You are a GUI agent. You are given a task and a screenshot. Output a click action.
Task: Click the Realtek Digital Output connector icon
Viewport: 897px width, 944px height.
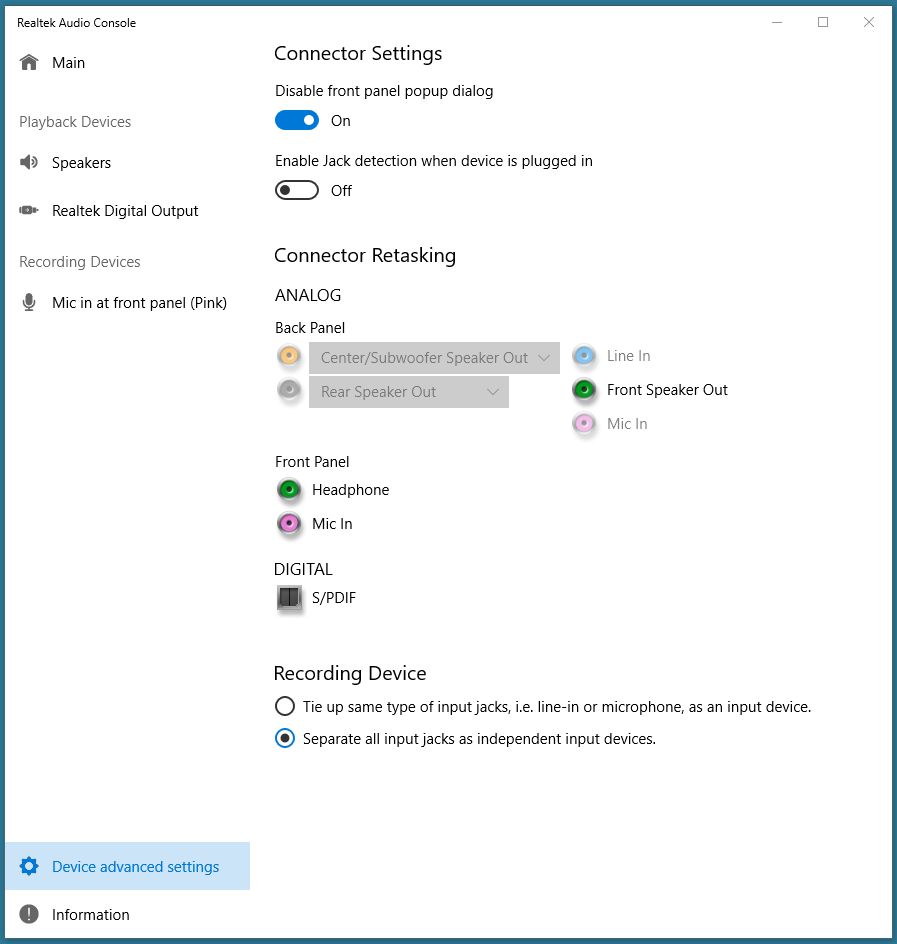point(29,210)
